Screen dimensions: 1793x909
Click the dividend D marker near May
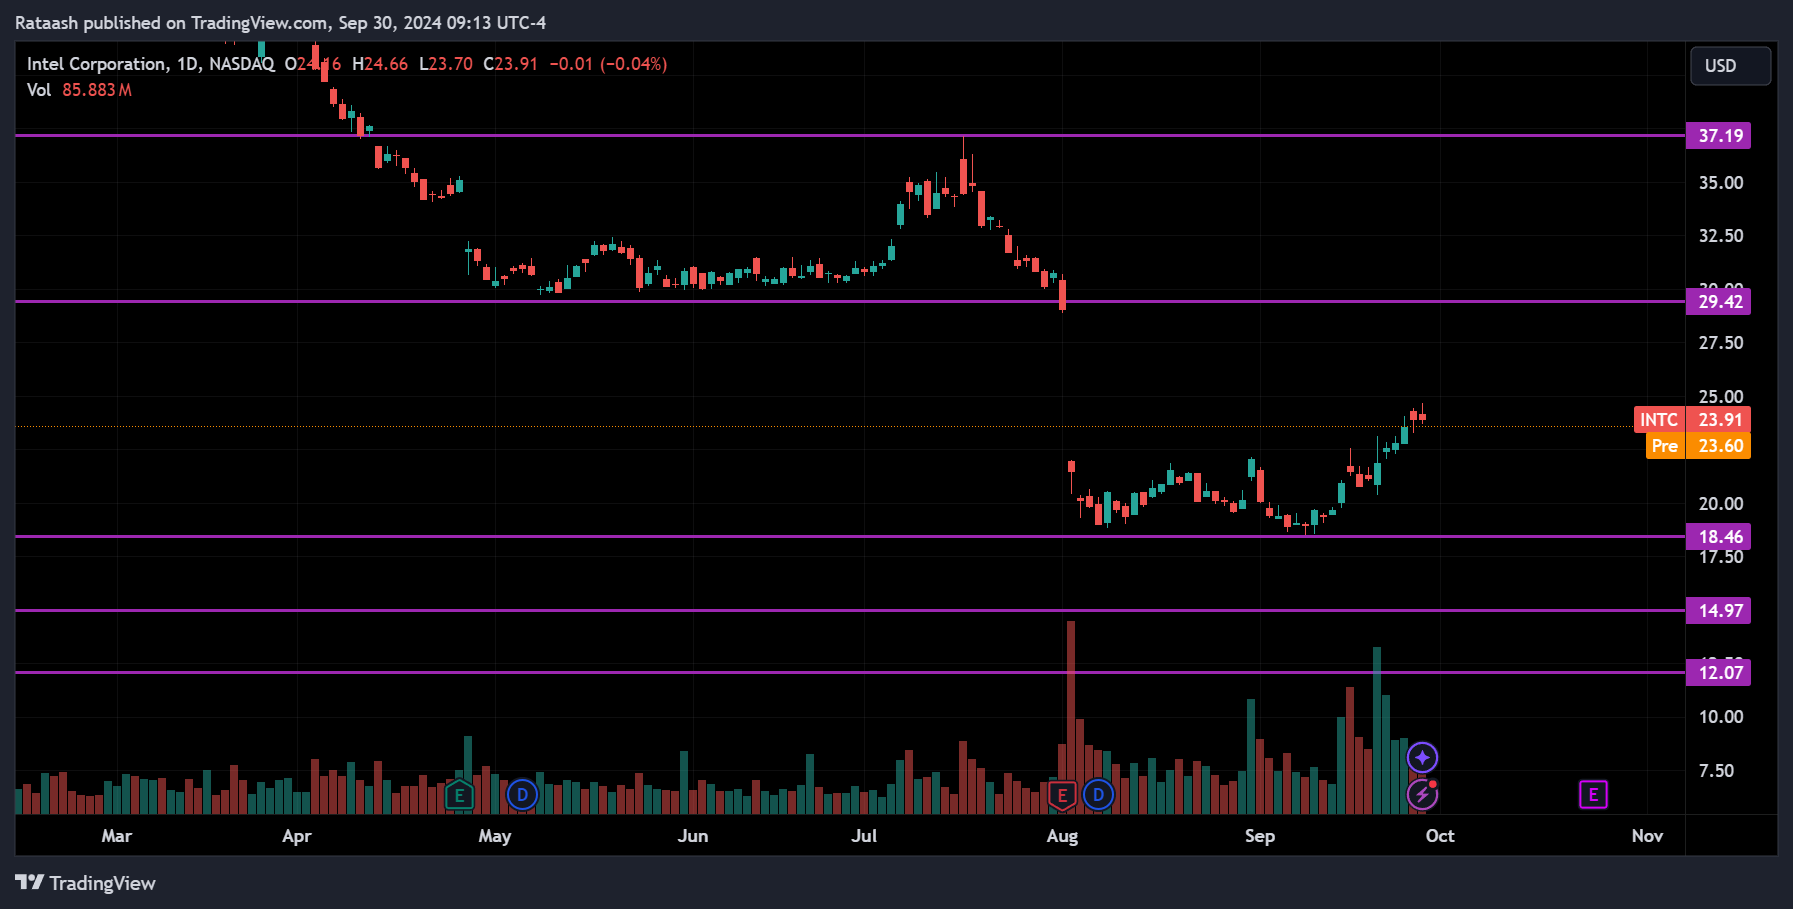pyautogui.click(x=522, y=796)
